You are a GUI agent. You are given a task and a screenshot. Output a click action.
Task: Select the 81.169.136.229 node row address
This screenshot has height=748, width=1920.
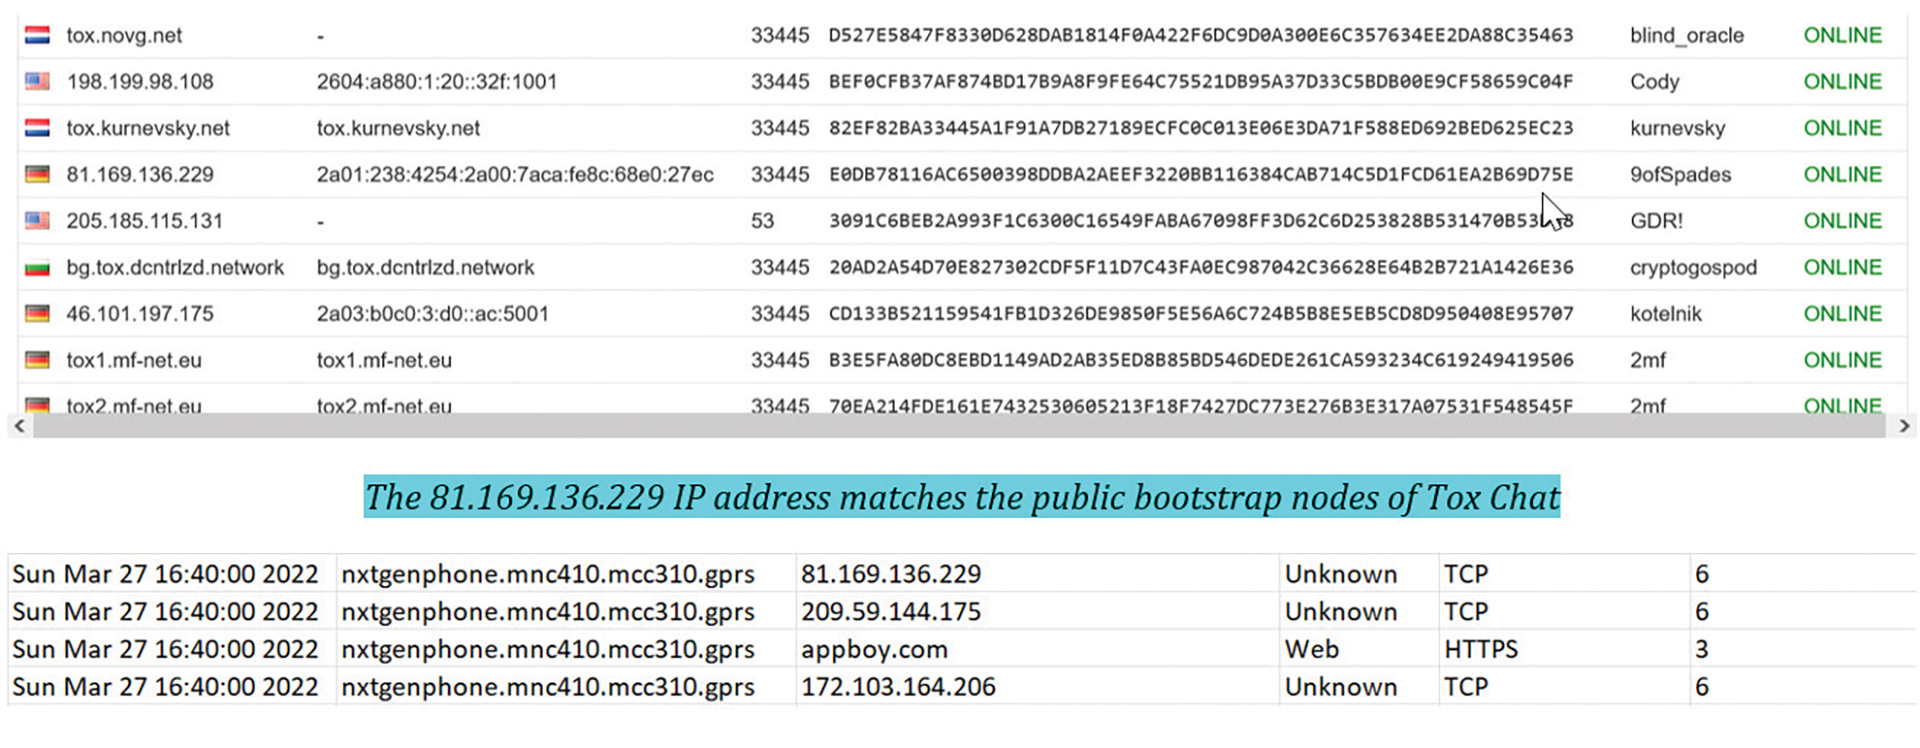pyautogui.click(x=140, y=174)
